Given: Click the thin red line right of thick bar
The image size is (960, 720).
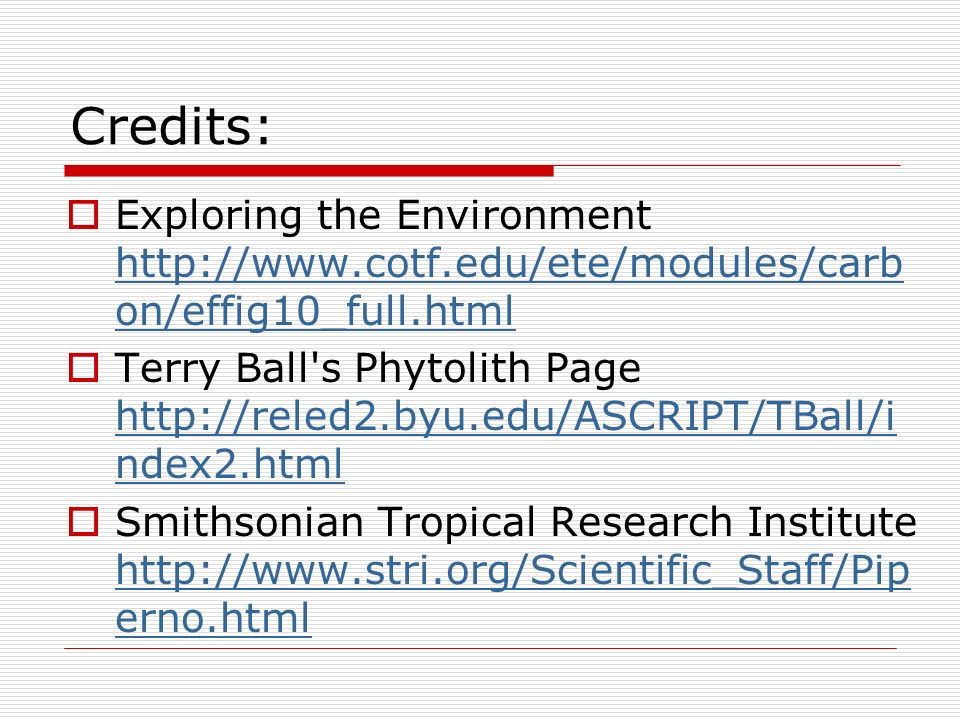Looking at the screenshot, I should pyautogui.click(x=727, y=165).
